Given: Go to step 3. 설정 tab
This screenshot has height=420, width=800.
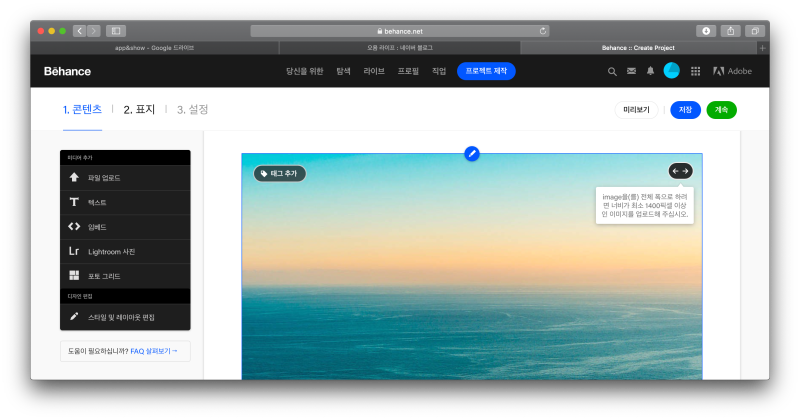Looking at the screenshot, I should tap(192, 110).
